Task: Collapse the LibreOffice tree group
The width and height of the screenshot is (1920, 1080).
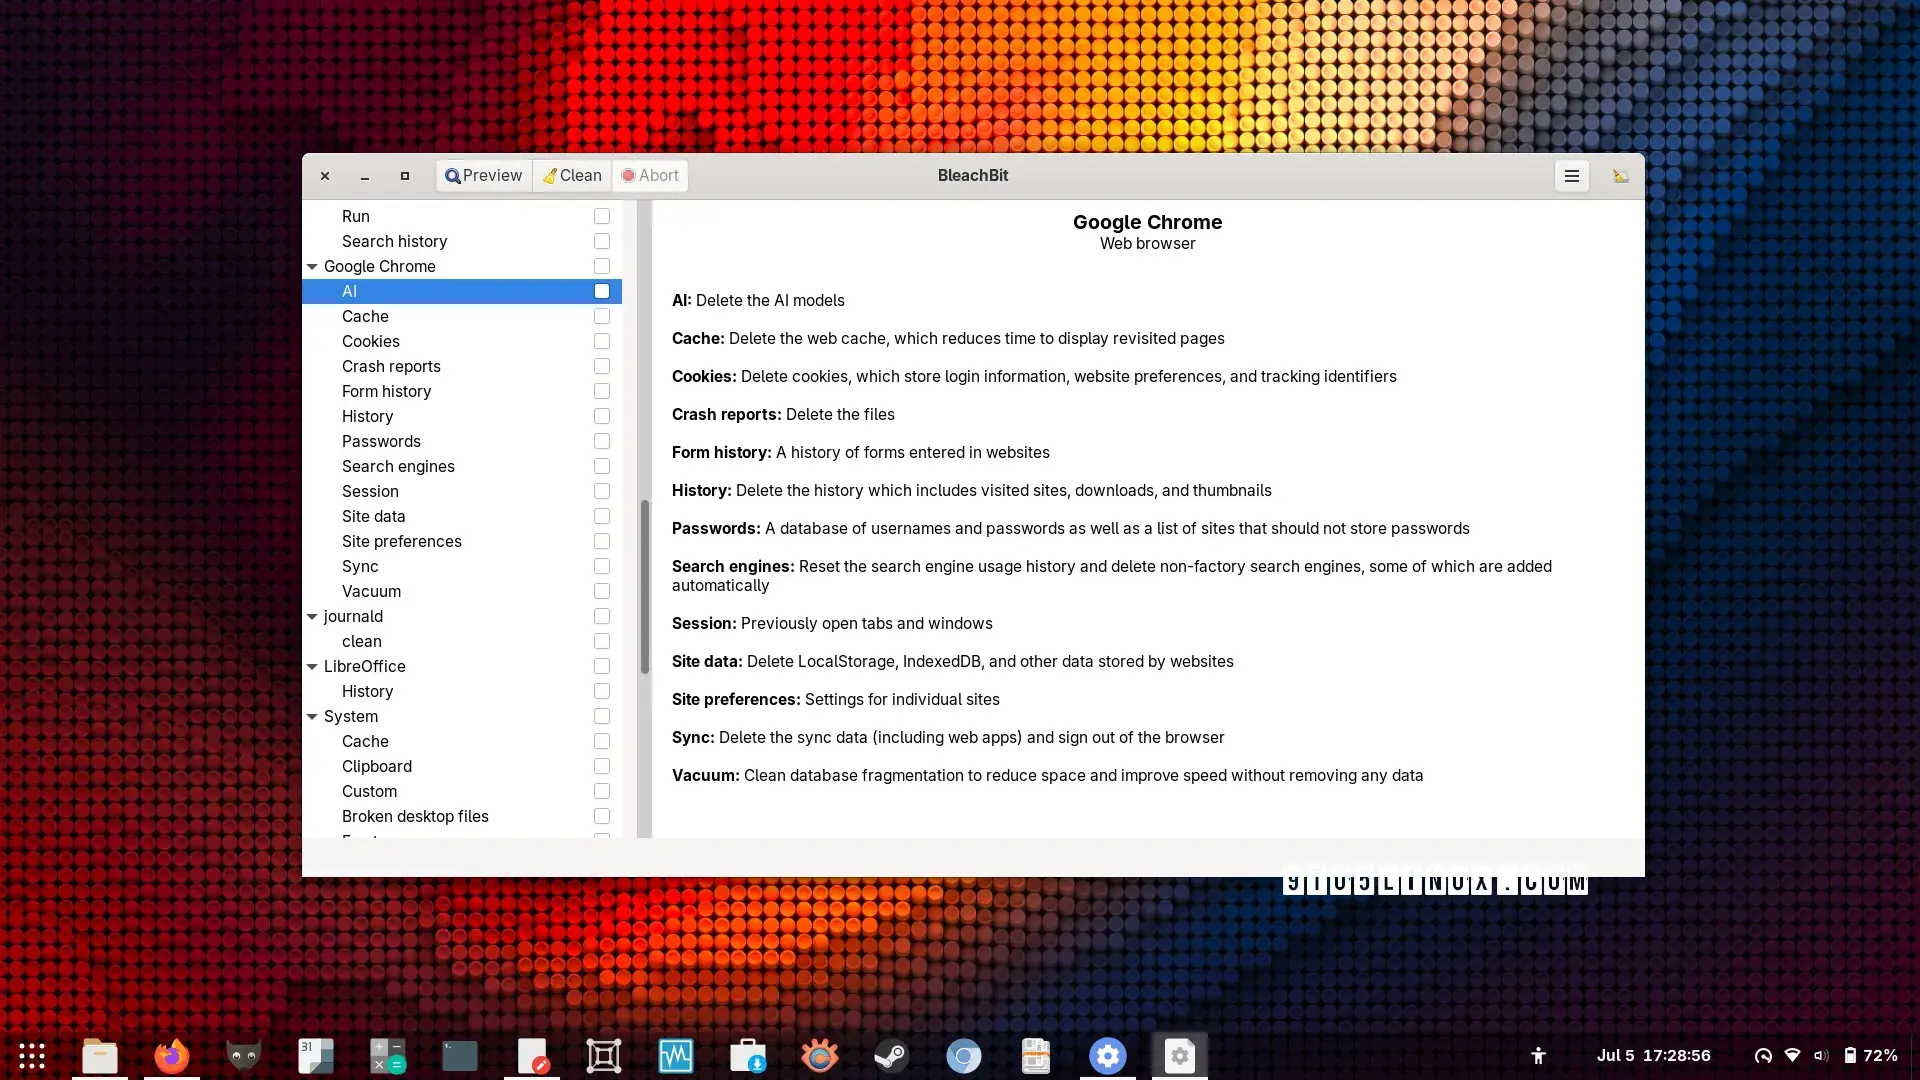Action: tap(312, 667)
